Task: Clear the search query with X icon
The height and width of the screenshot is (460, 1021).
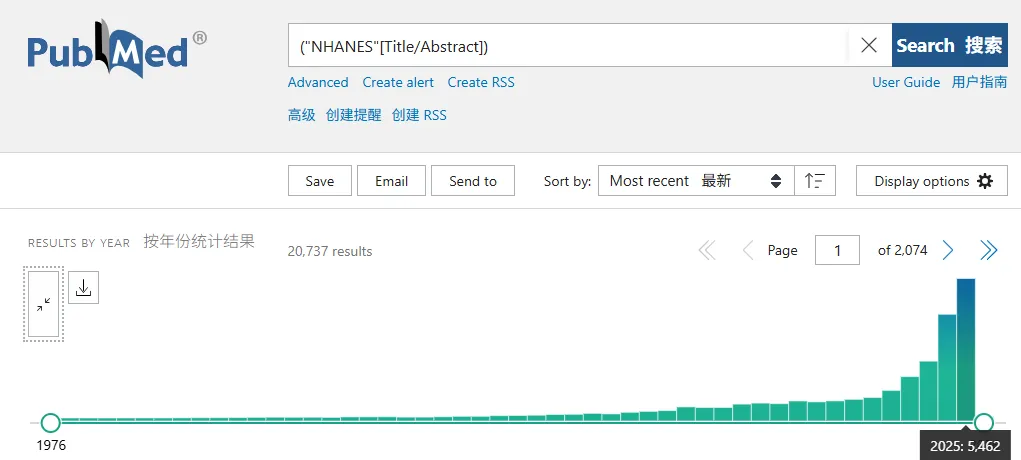Action: [x=869, y=45]
